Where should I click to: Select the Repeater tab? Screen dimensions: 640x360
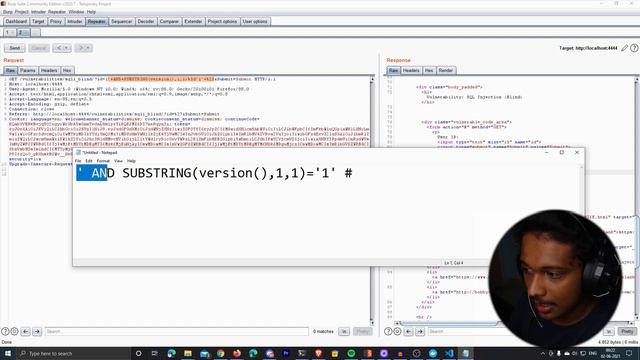pyautogui.click(x=97, y=22)
